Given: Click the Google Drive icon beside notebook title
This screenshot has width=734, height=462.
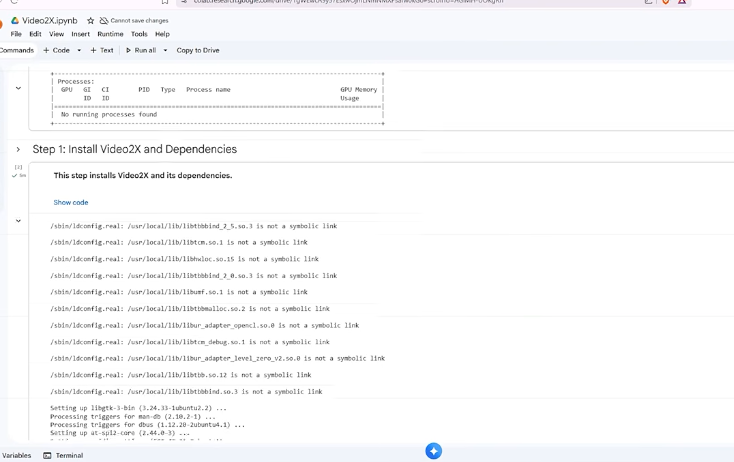Looking at the screenshot, I should pos(15,21).
